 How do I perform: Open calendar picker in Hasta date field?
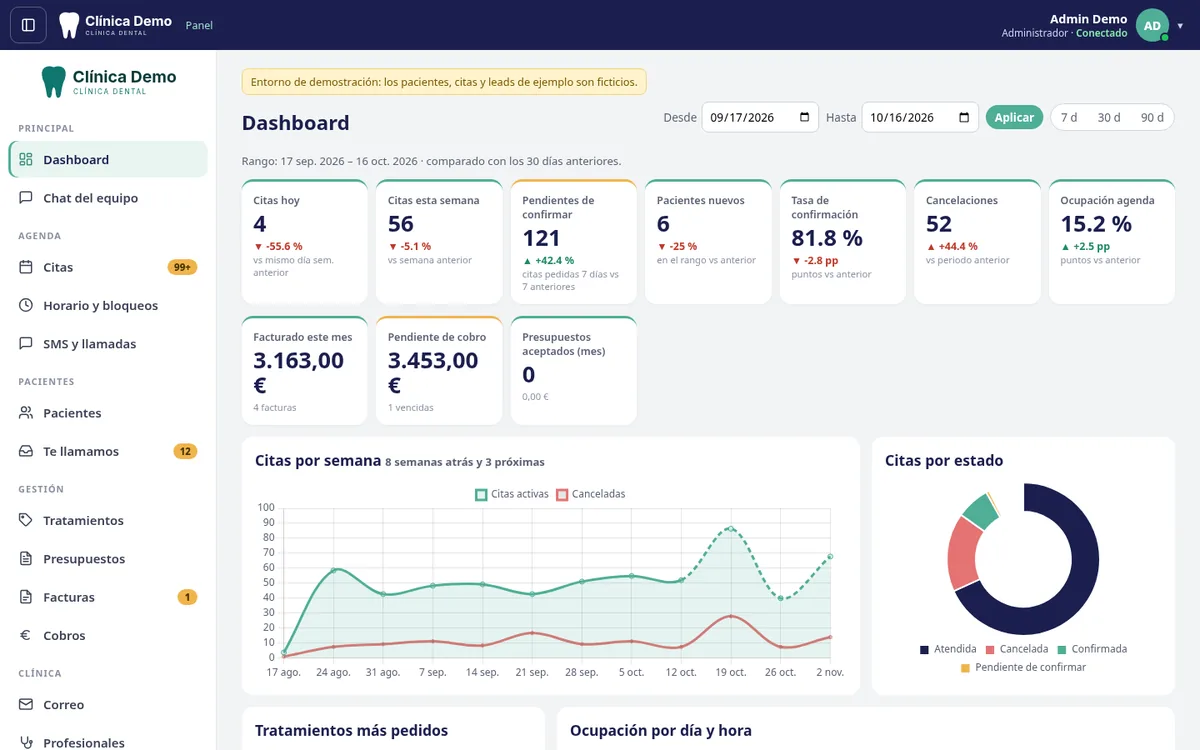click(964, 117)
